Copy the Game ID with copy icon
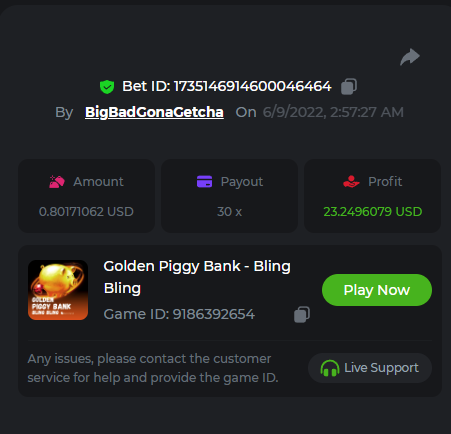This screenshot has height=434, width=451. pyautogui.click(x=302, y=315)
